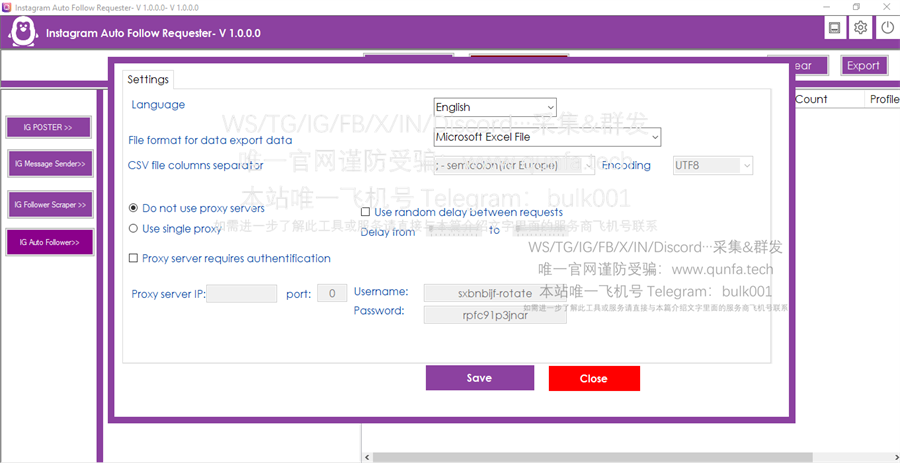
Task: Click the power icon in header
Action: [x=887, y=28]
